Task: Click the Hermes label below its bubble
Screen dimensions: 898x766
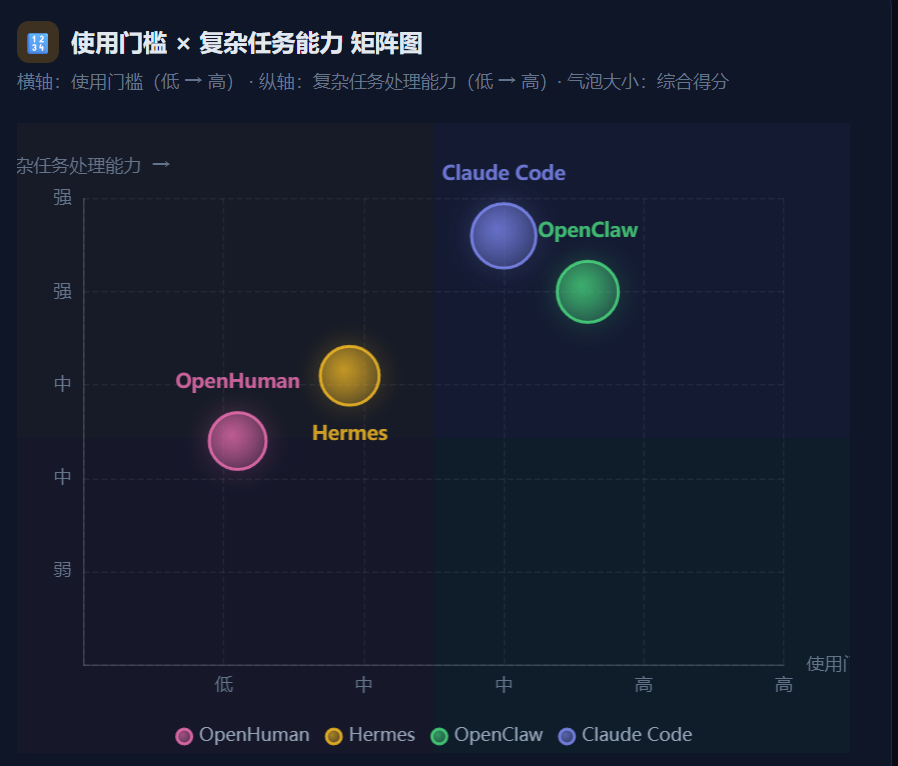Action: 349,433
